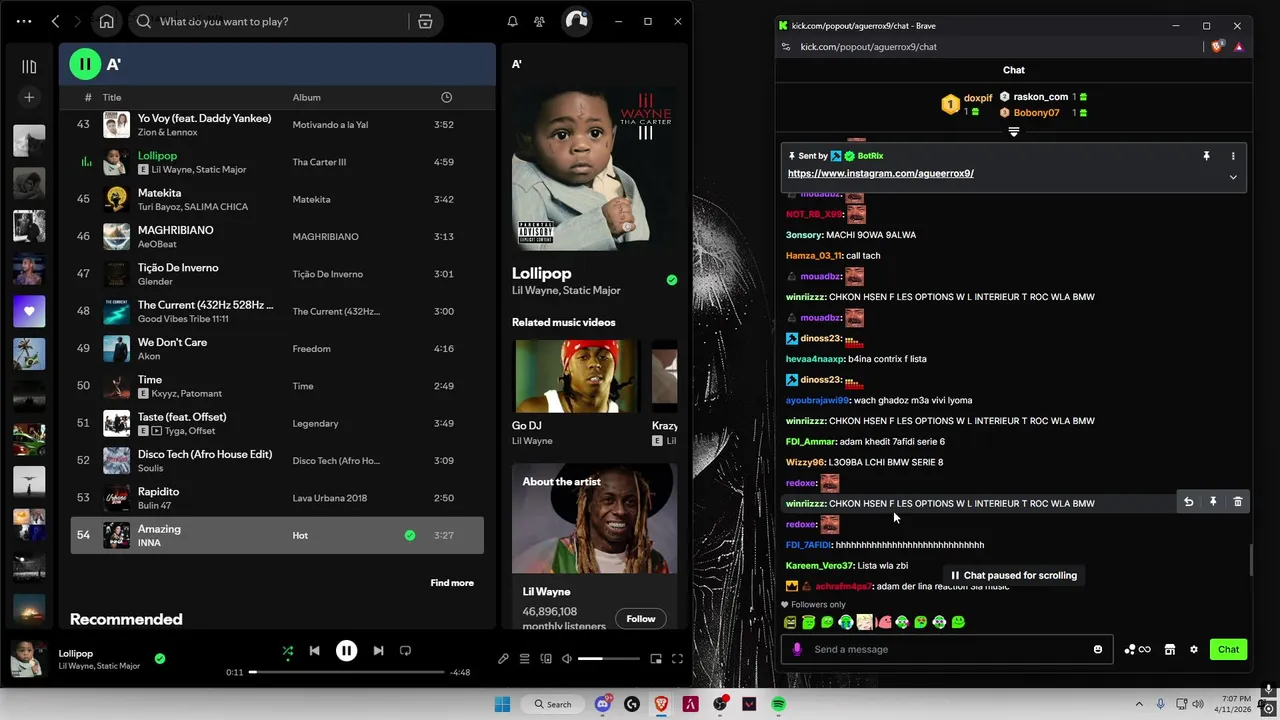Screen dimensions: 1280x720
Task: Sort by Album column header
Action: coord(306,97)
